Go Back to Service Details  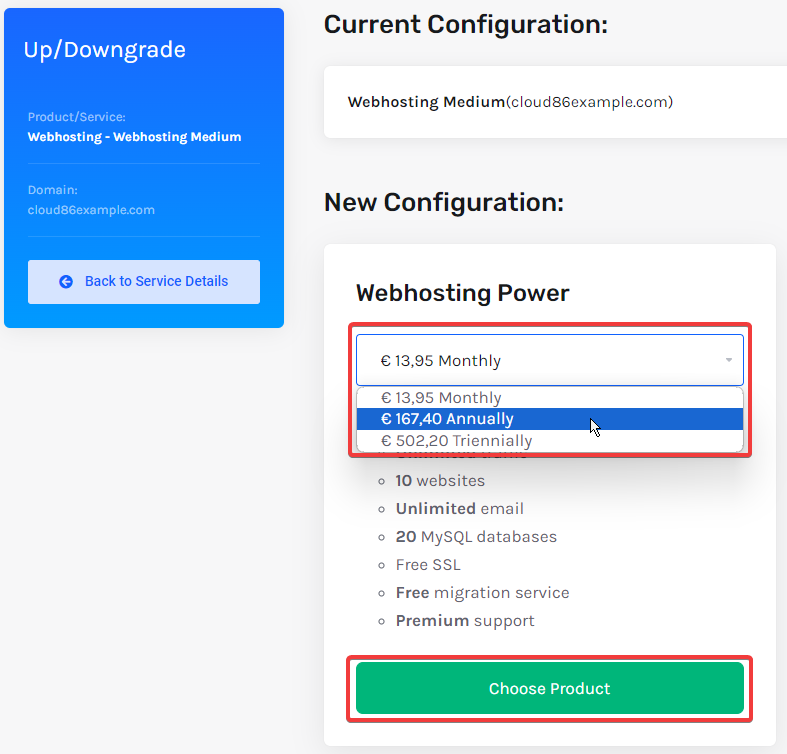144,282
